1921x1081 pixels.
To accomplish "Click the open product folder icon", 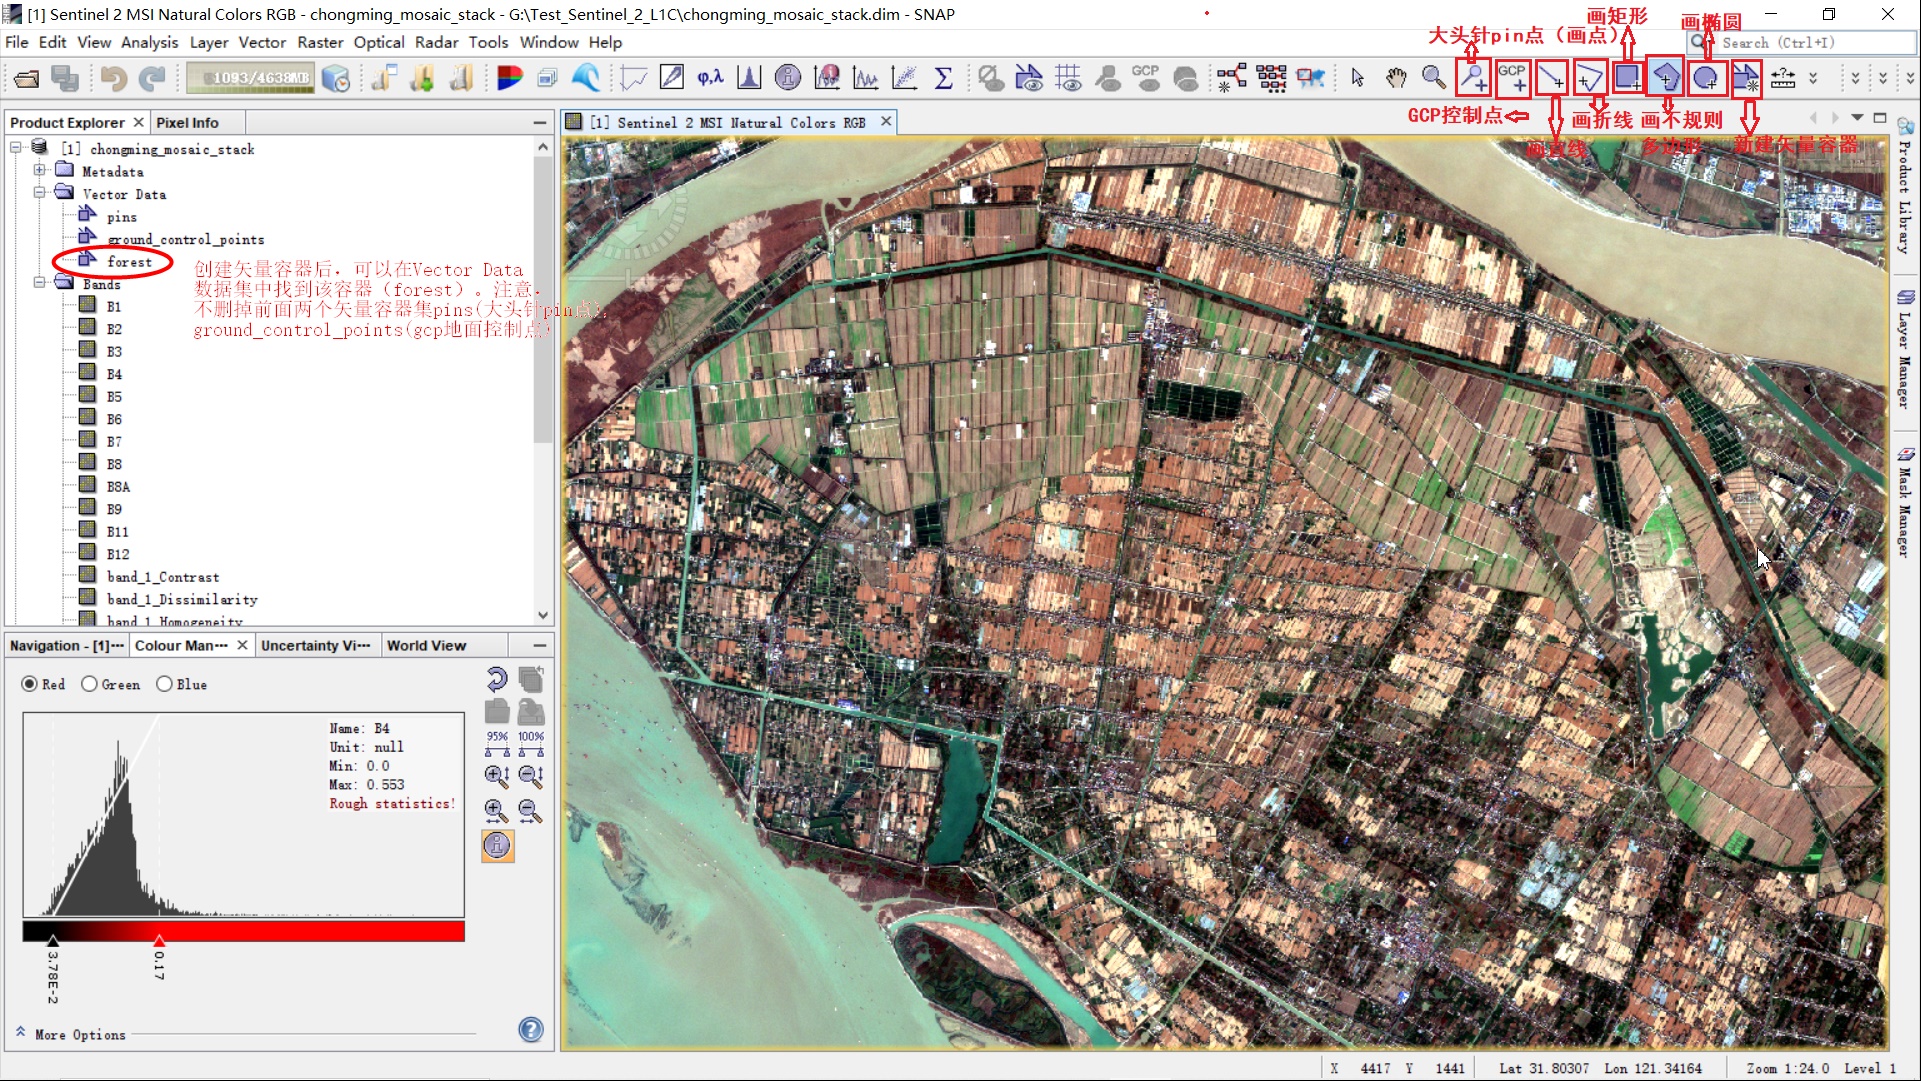I will tap(27, 78).
